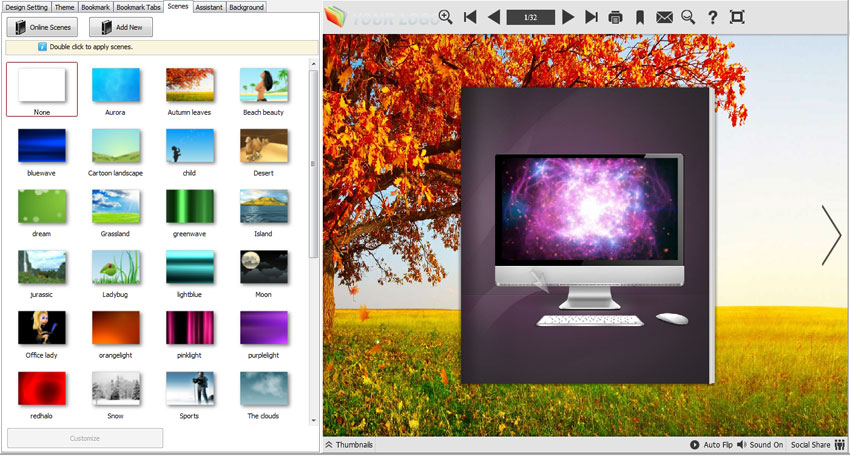Click the print icon in toolbar
Image resolution: width=850 pixels, height=456 pixels.
tap(615, 17)
